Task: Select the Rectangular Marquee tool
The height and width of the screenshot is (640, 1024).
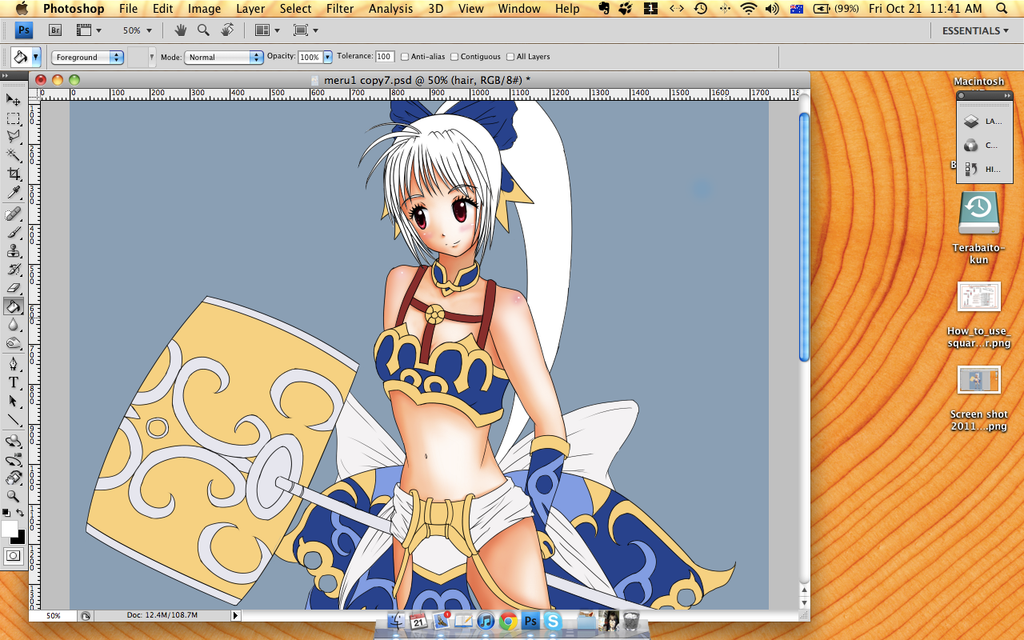Action: pos(13,118)
